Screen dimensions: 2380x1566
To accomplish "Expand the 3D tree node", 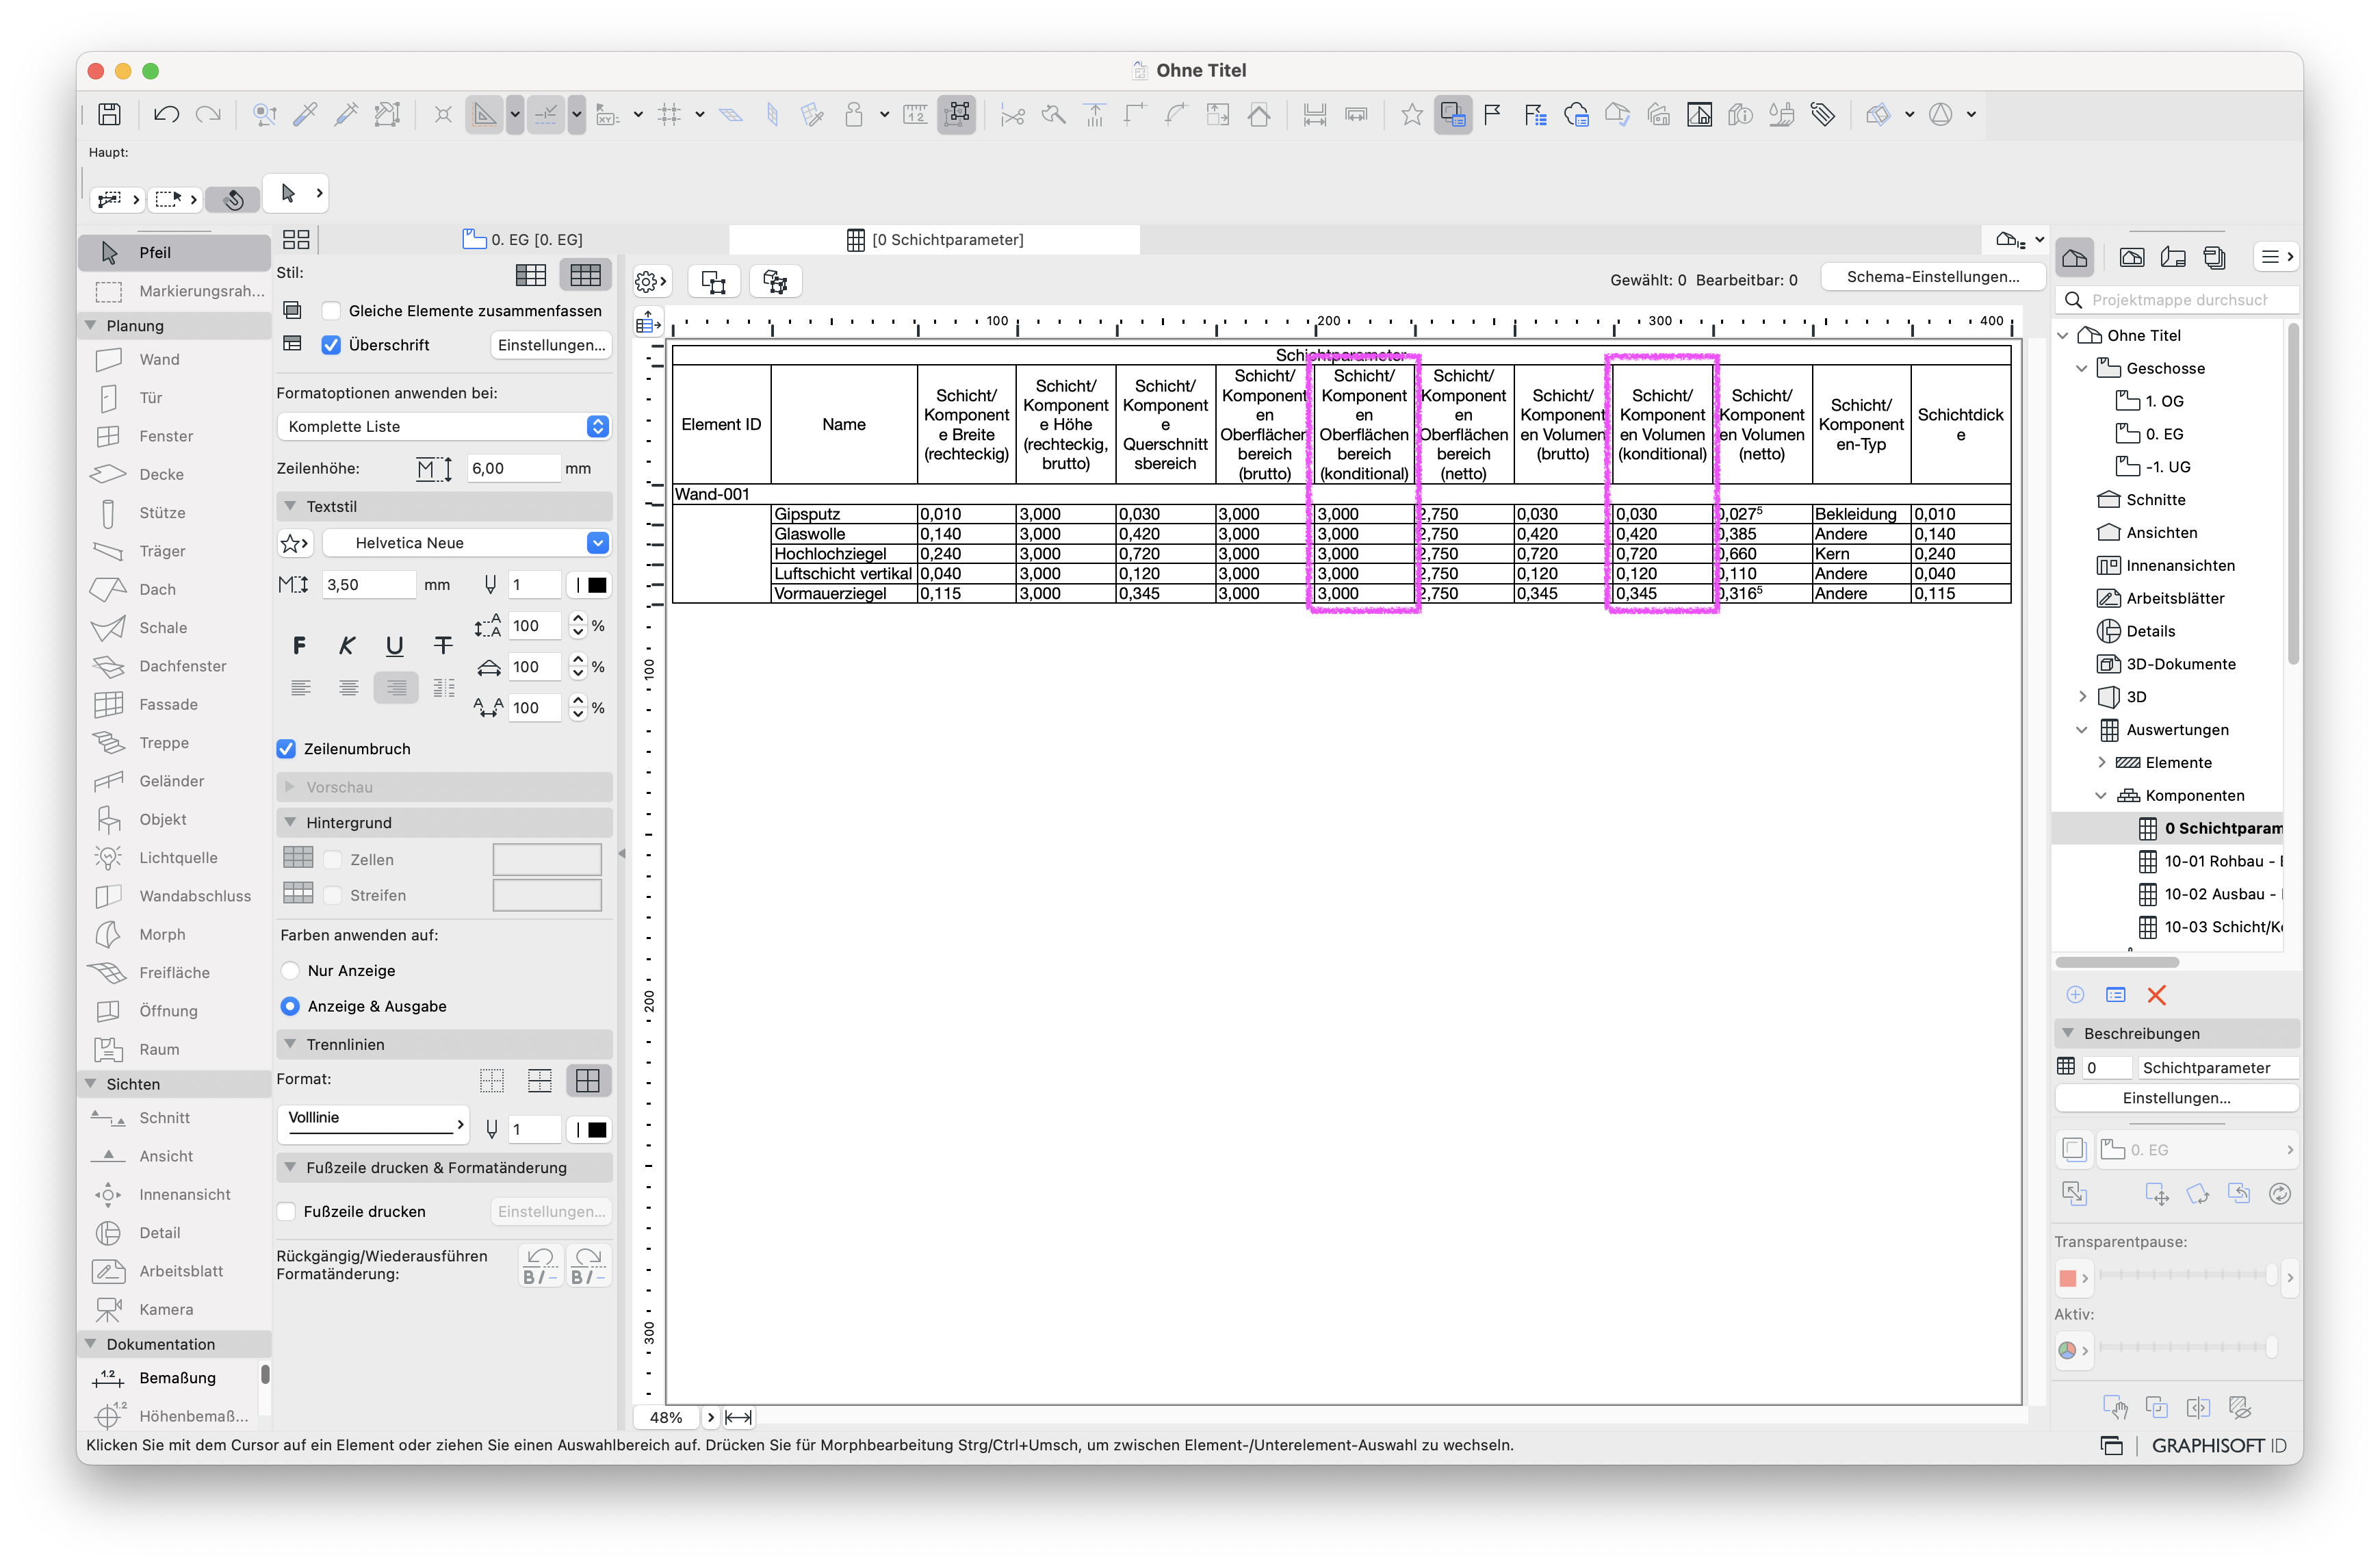I will (2083, 696).
